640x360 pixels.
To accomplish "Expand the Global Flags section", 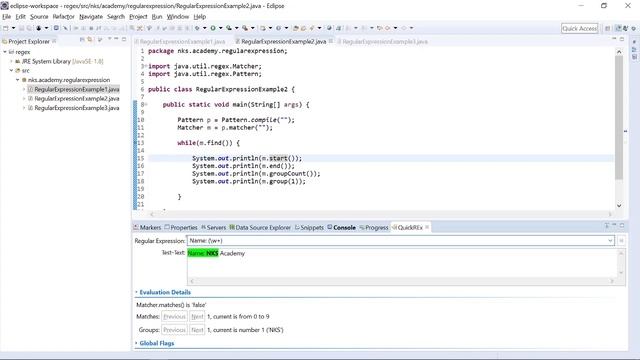I will click(x=136, y=343).
